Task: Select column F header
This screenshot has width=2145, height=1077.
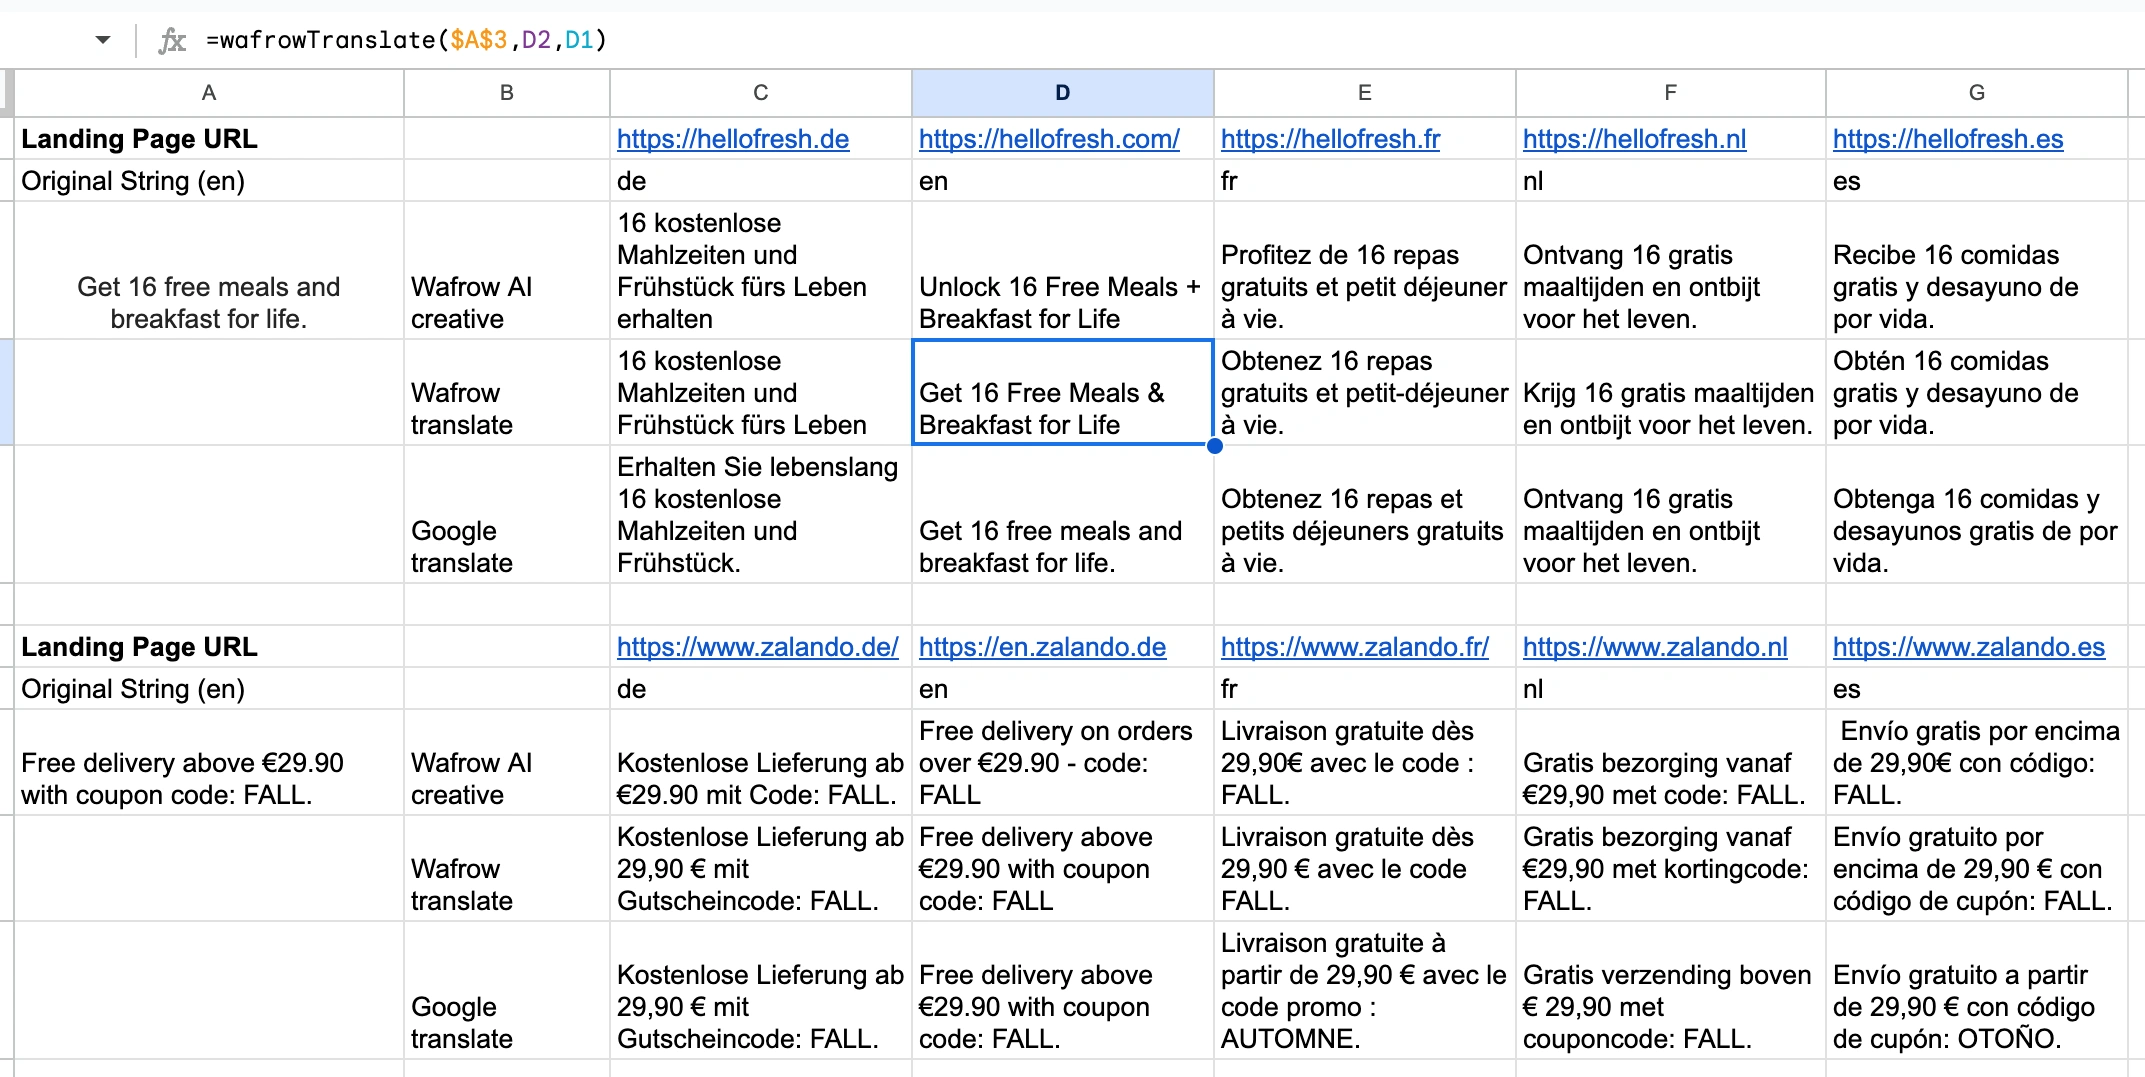Action: (1671, 93)
